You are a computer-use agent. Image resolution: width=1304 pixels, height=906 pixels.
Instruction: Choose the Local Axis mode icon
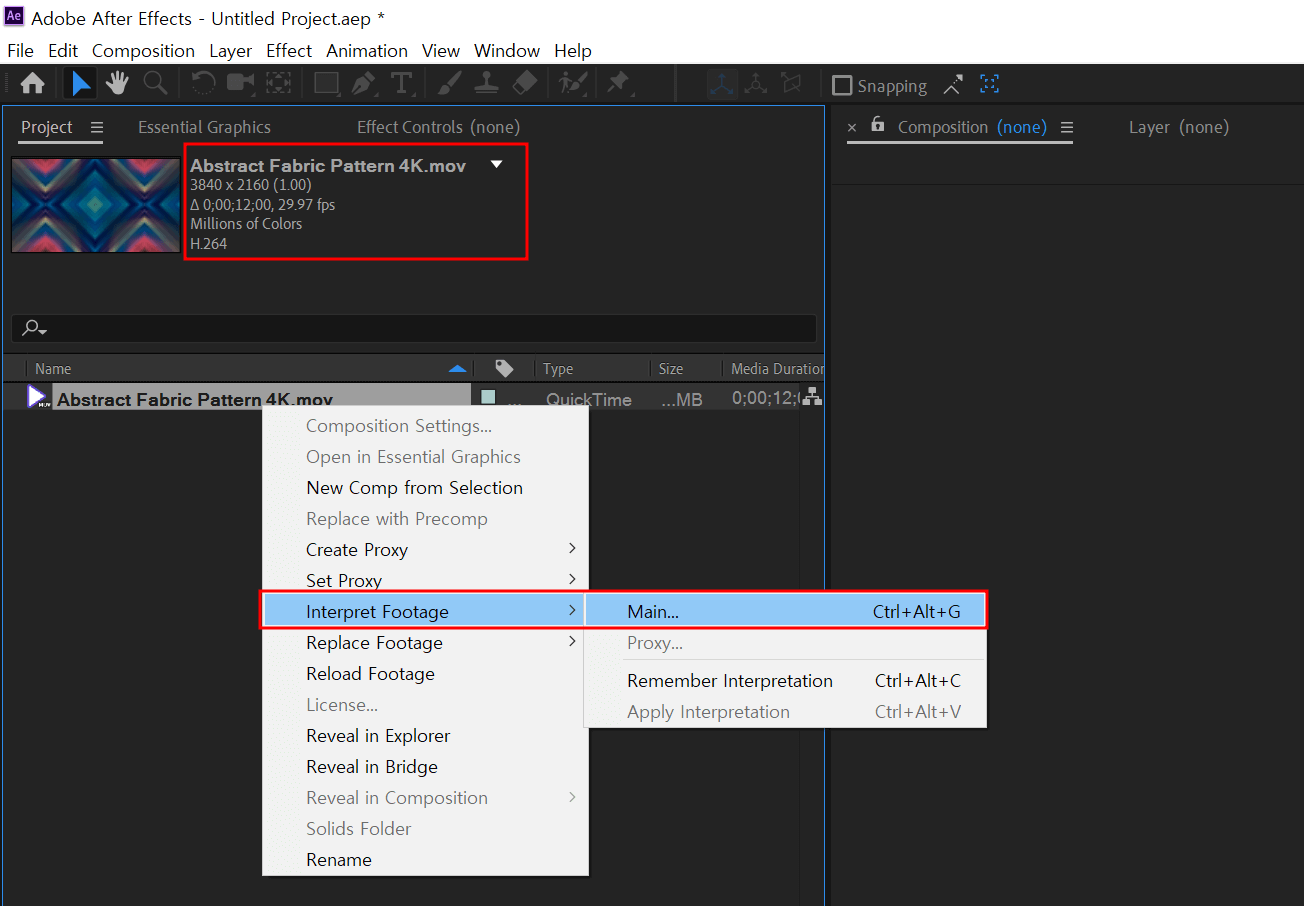[722, 85]
